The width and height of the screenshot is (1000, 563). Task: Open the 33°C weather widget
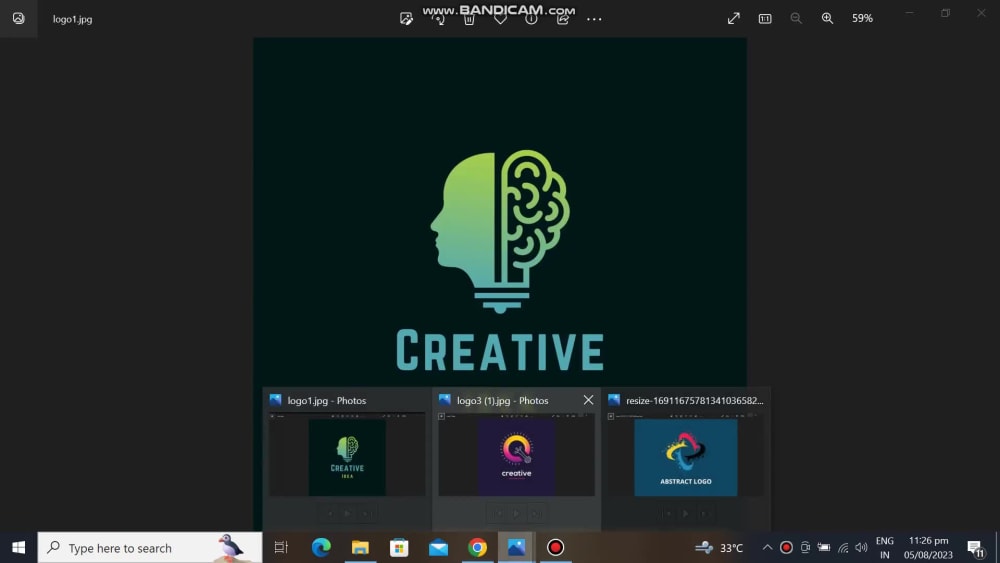(x=719, y=548)
